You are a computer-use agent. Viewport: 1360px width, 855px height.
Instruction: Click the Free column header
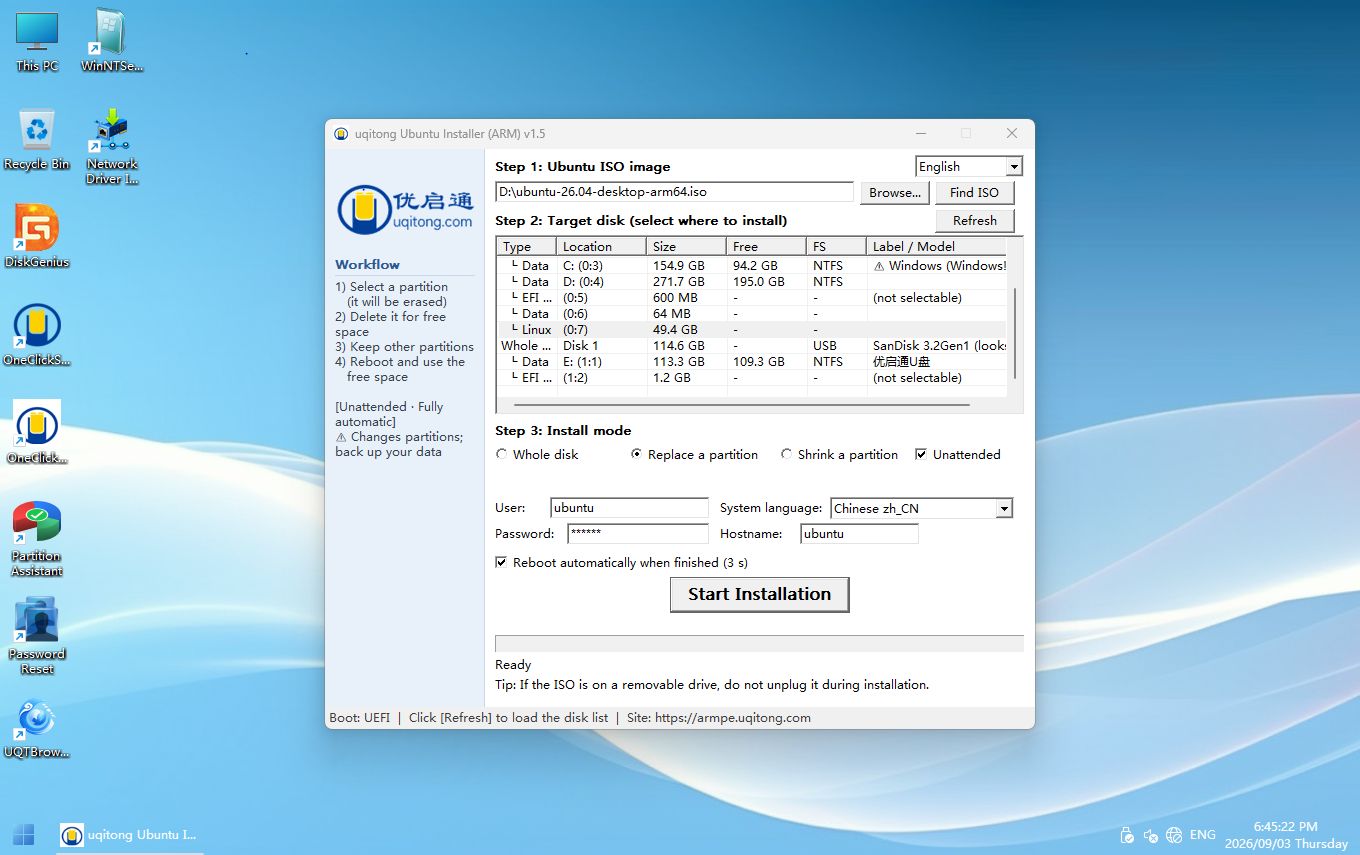pos(766,246)
